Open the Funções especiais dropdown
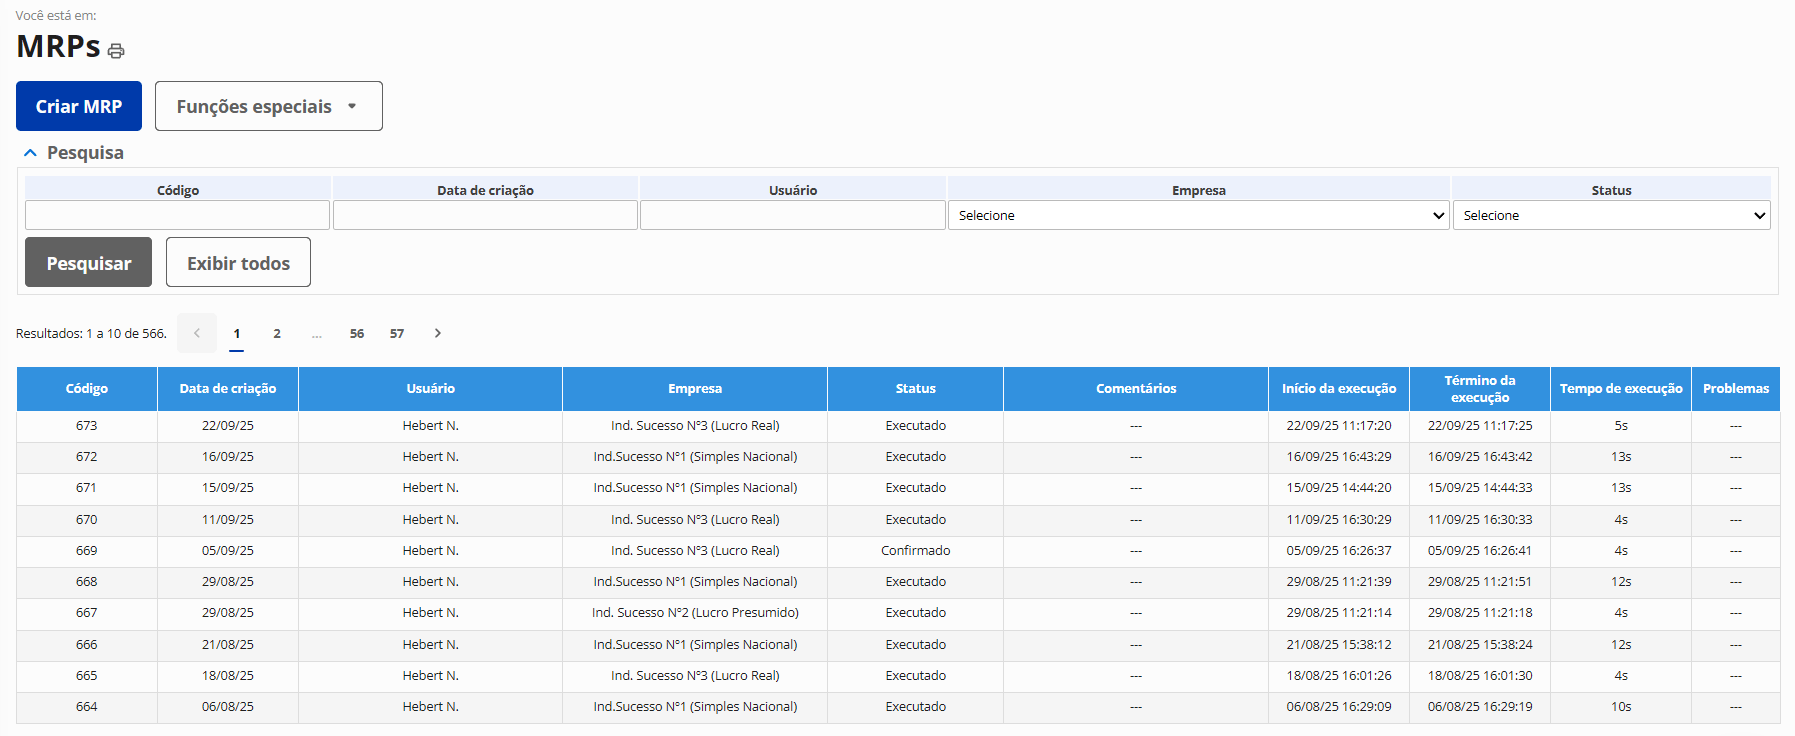 tap(268, 106)
